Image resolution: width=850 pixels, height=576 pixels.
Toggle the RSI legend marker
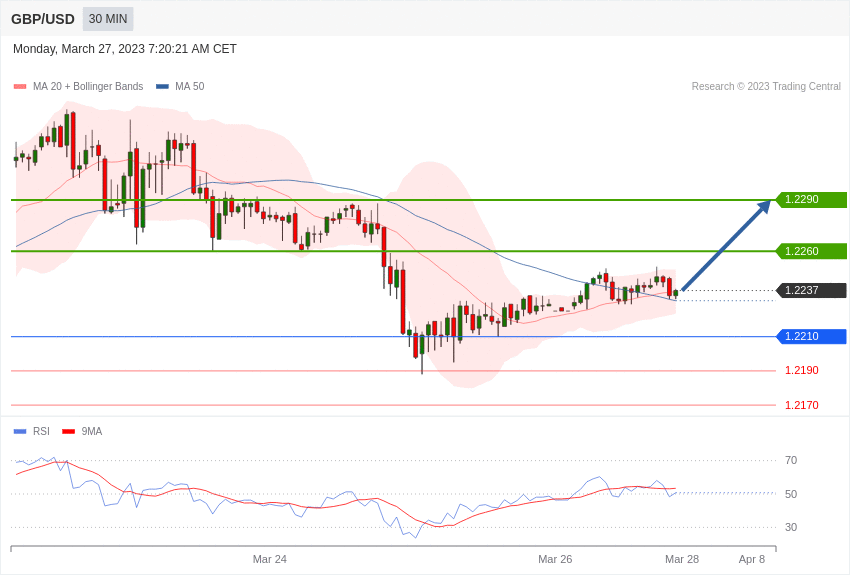20,432
